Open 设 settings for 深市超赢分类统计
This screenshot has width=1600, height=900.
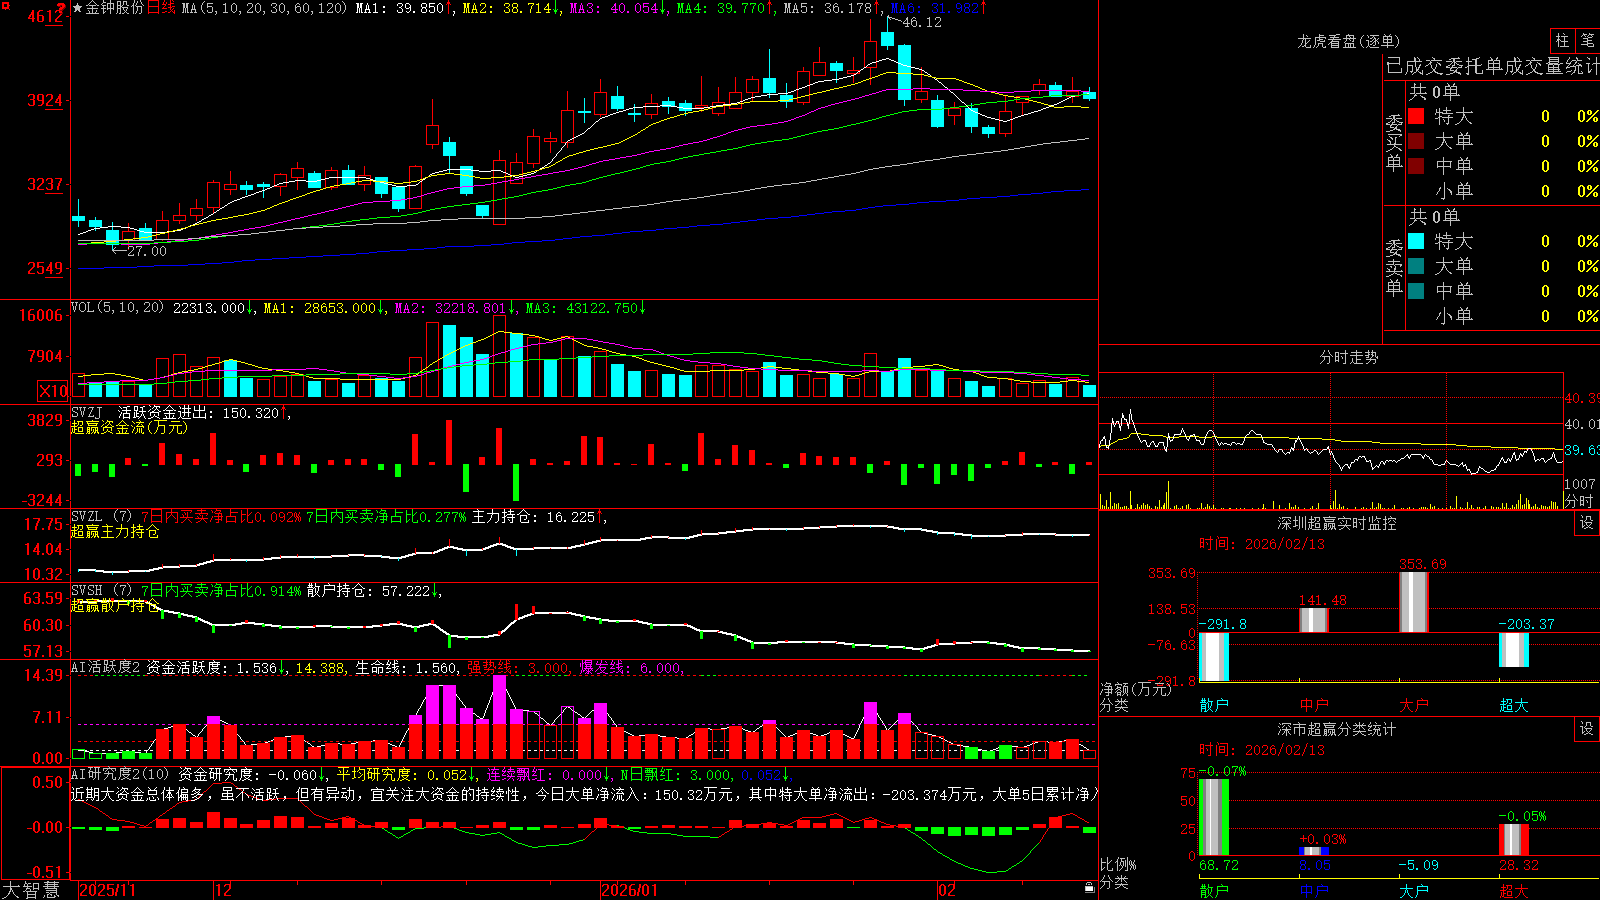(x=1587, y=729)
